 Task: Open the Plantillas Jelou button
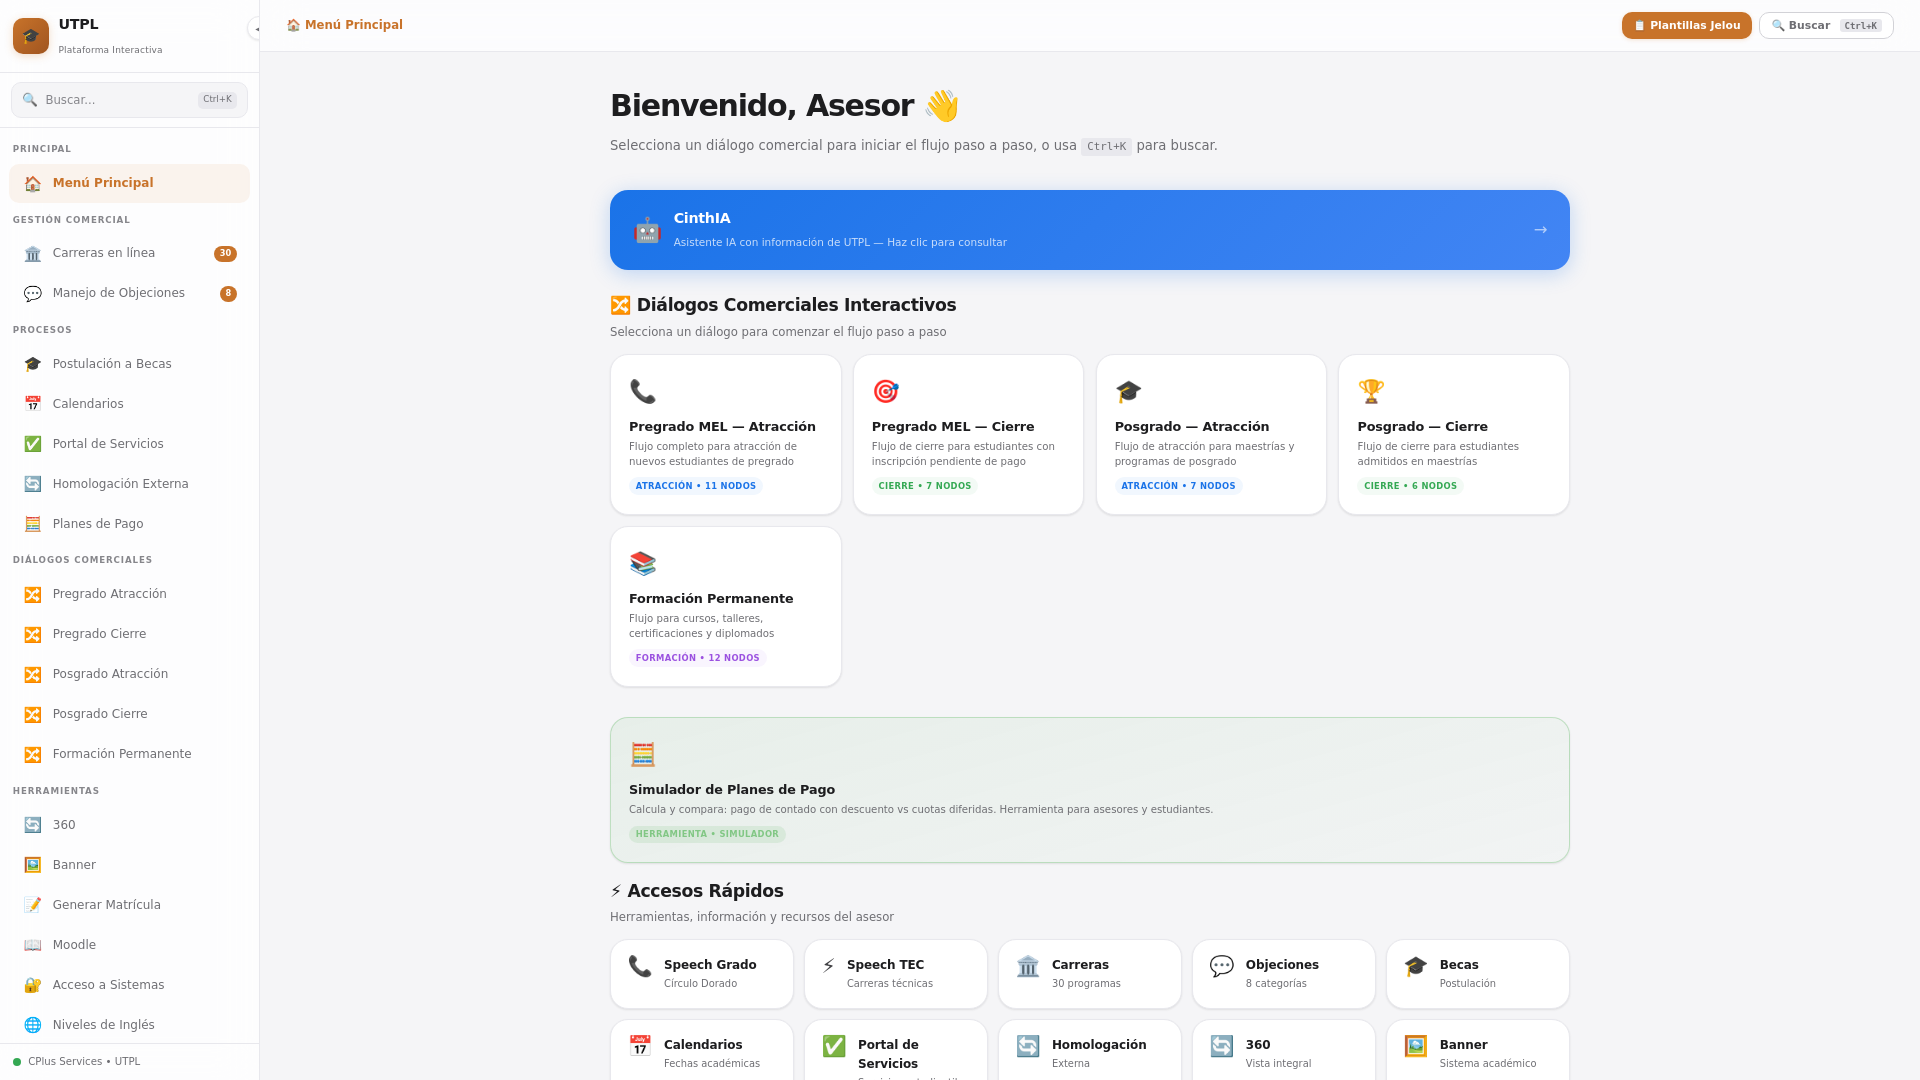coord(1686,26)
